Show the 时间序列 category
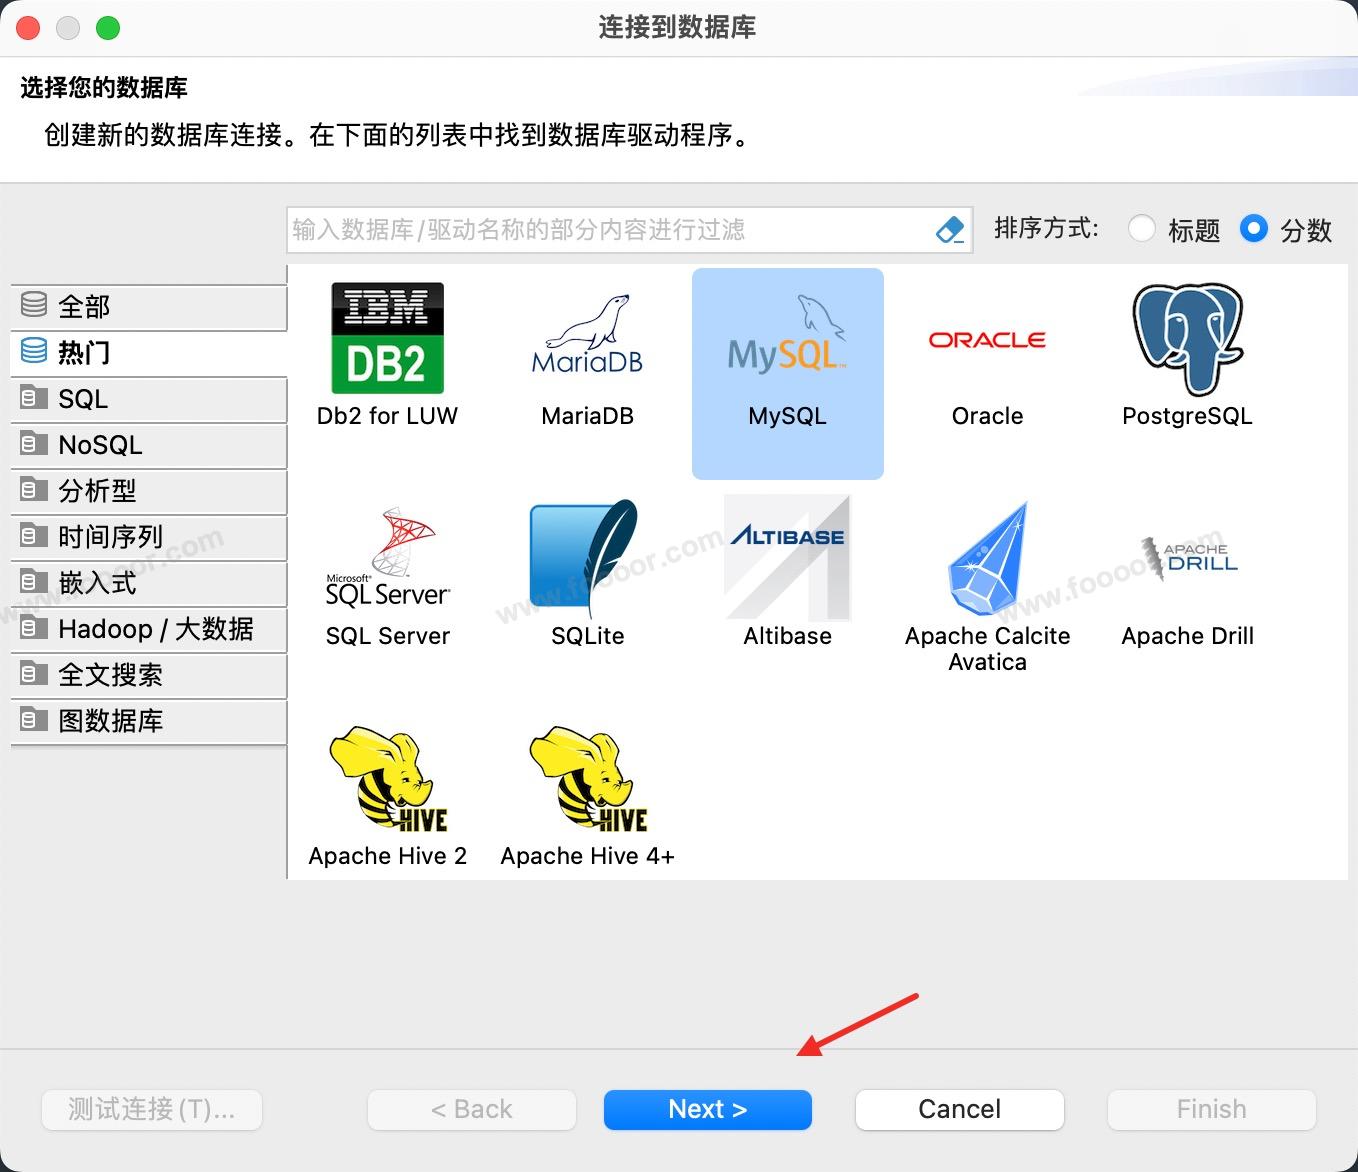This screenshot has width=1358, height=1172. 150,537
